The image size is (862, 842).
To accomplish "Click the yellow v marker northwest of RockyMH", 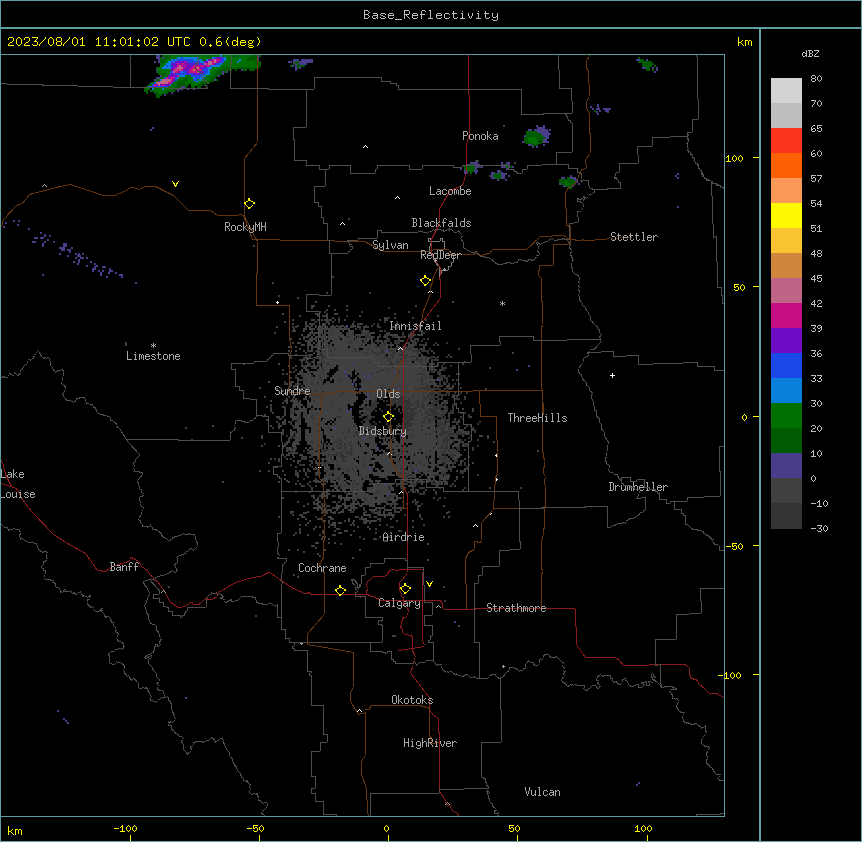I will [175, 184].
